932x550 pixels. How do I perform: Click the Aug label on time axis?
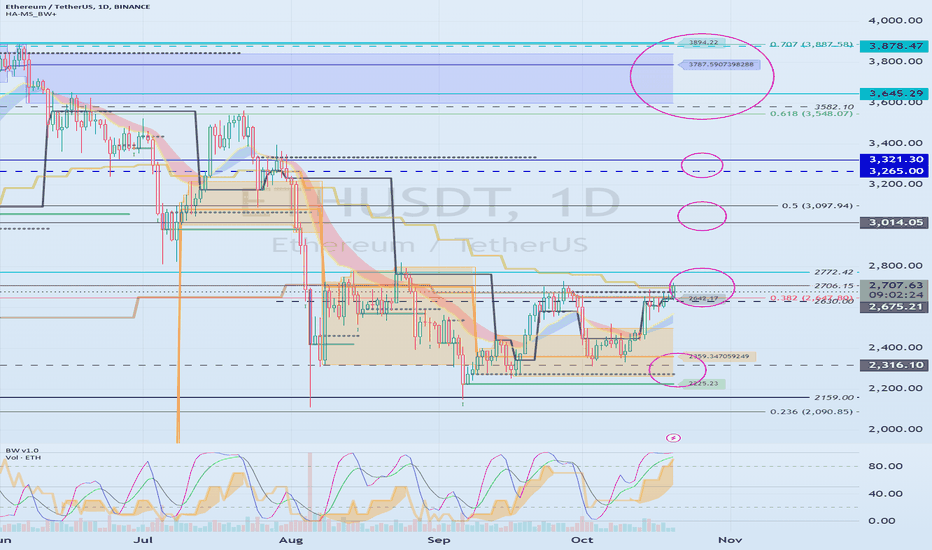291,540
